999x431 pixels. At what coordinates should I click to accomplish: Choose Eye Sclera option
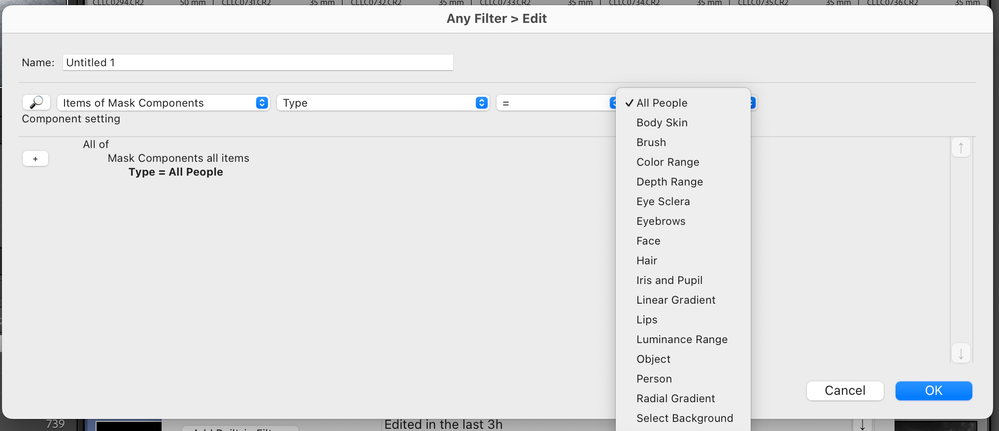click(x=663, y=202)
